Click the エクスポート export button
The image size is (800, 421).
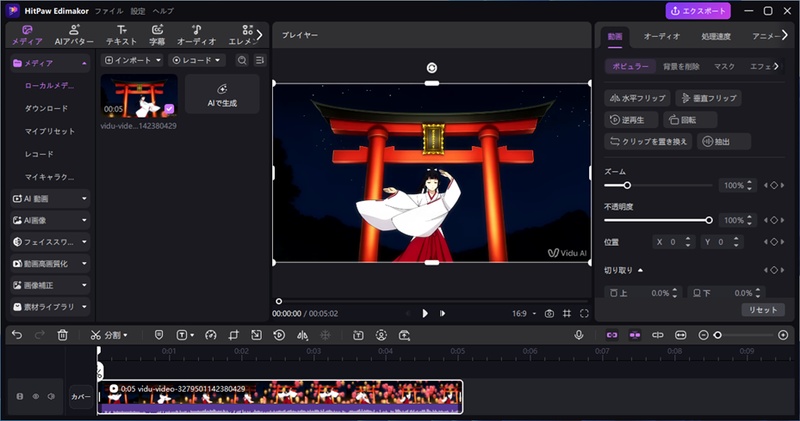[697, 11]
